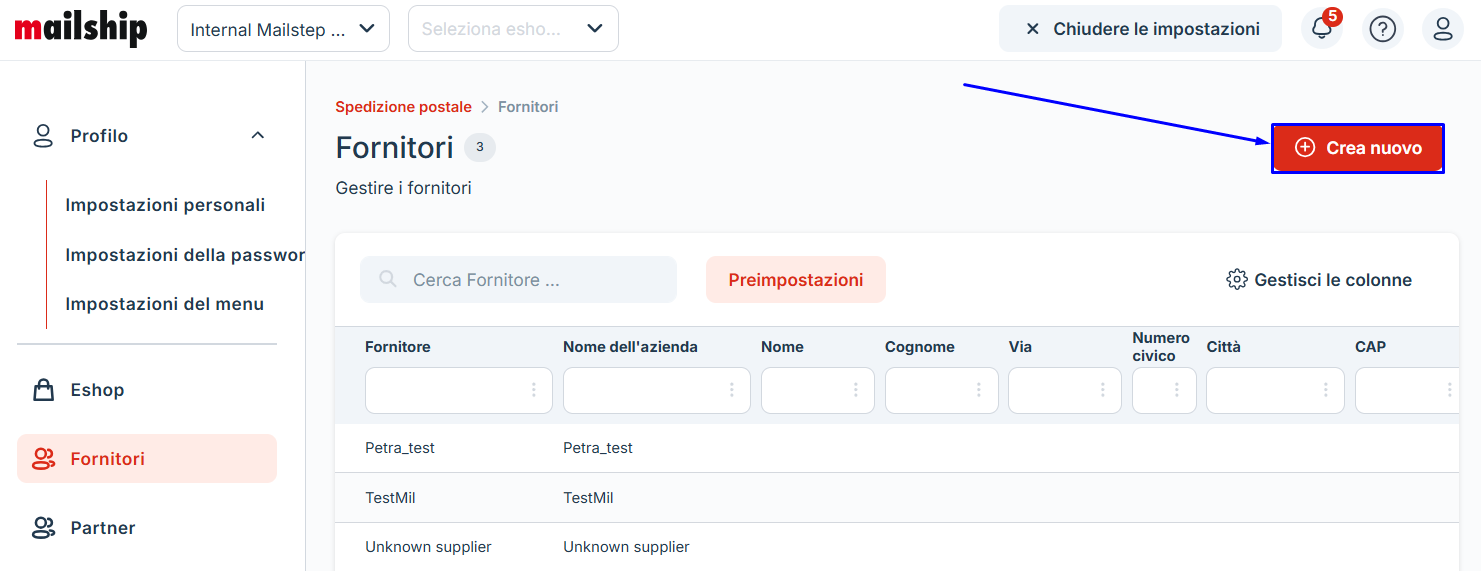Open Impostazioni del menu item
The image size is (1481, 571).
click(164, 304)
